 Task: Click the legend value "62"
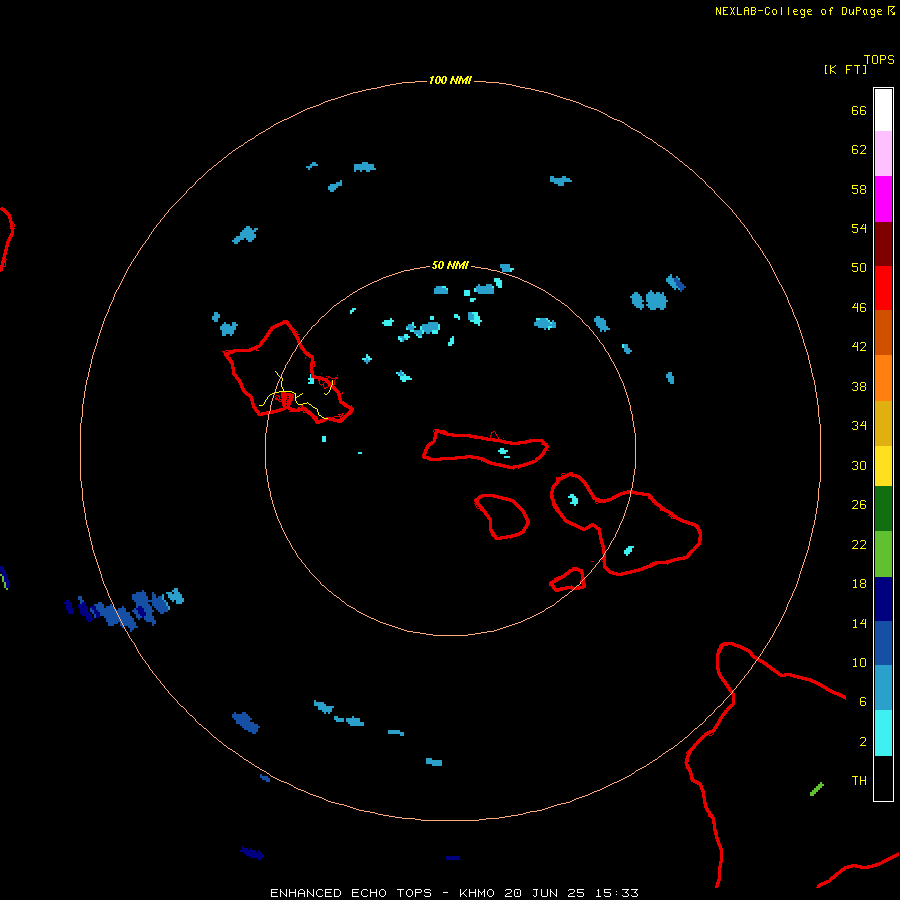pos(859,150)
